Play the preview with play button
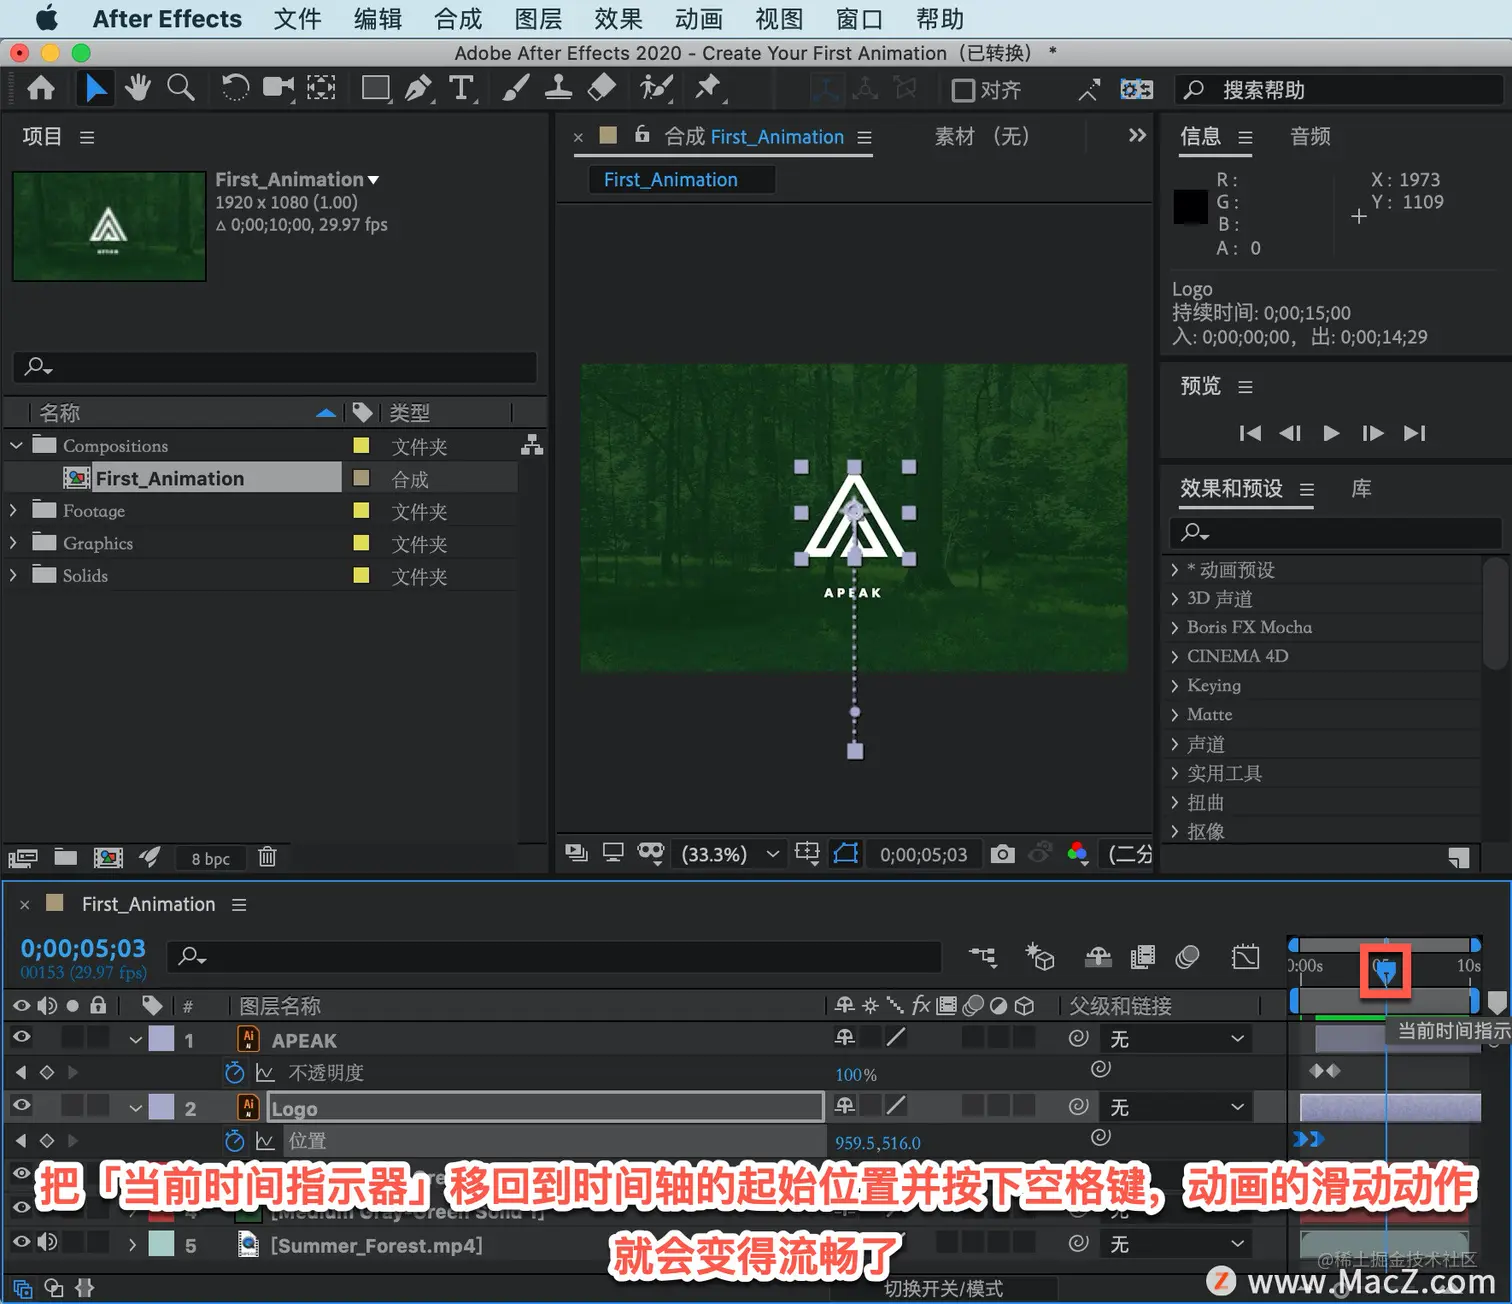Image resolution: width=1512 pixels, height=1304 pixels. coord(1331,433)
